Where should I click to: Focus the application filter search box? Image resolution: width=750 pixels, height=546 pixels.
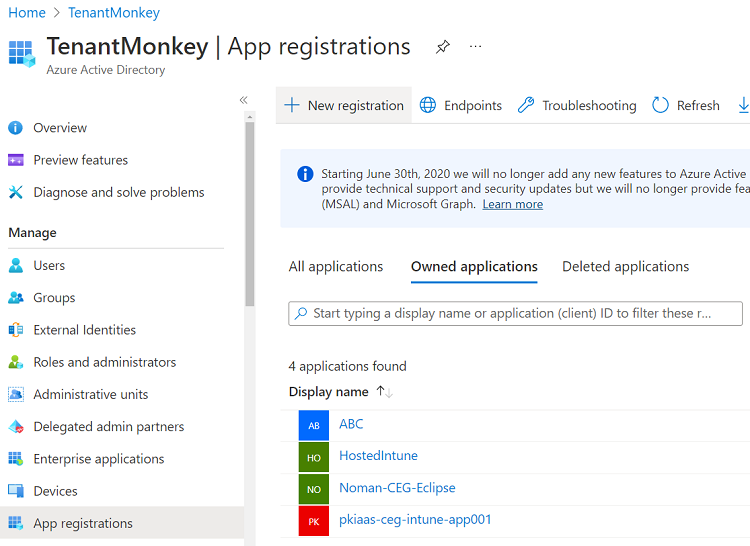click(x=515, y=313)
